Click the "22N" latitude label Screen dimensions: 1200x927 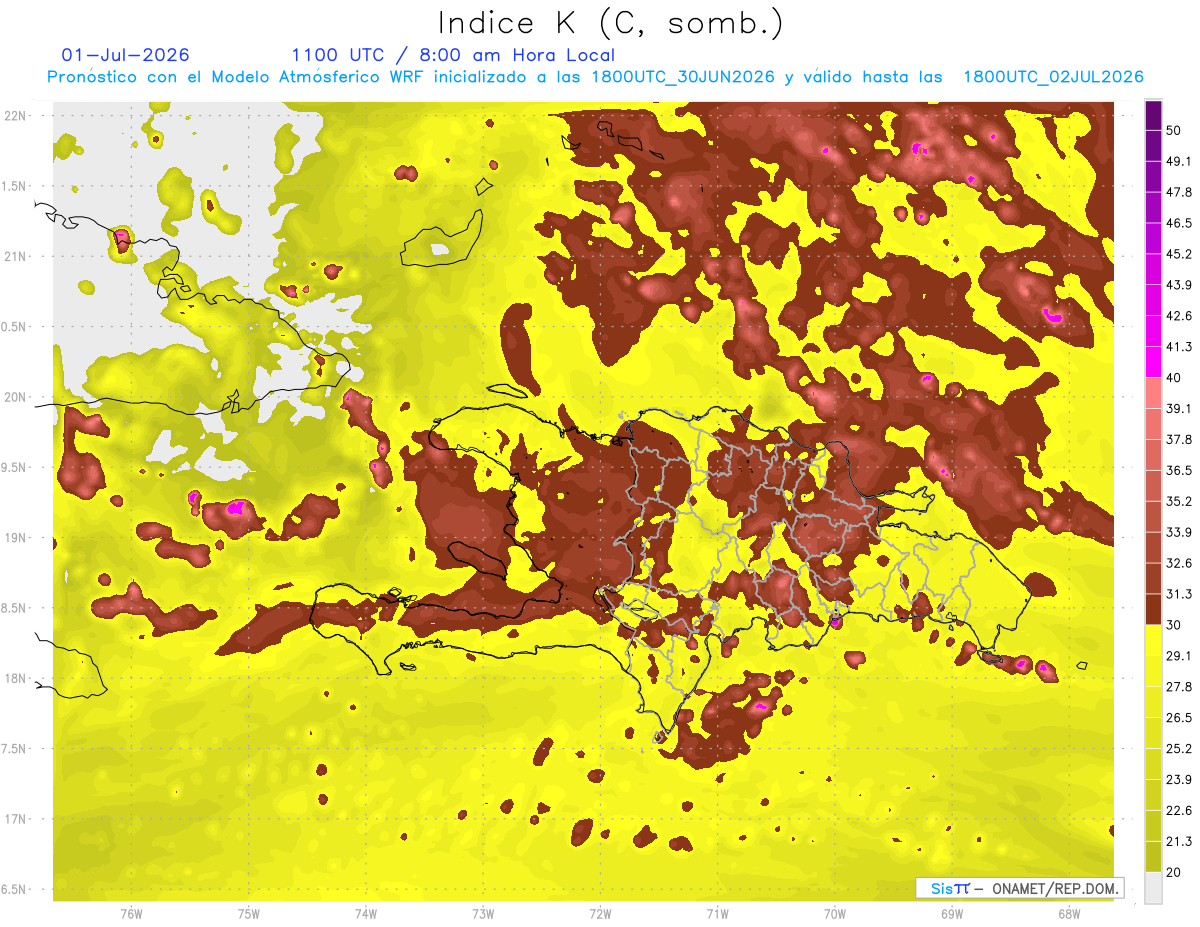point(17,116)
